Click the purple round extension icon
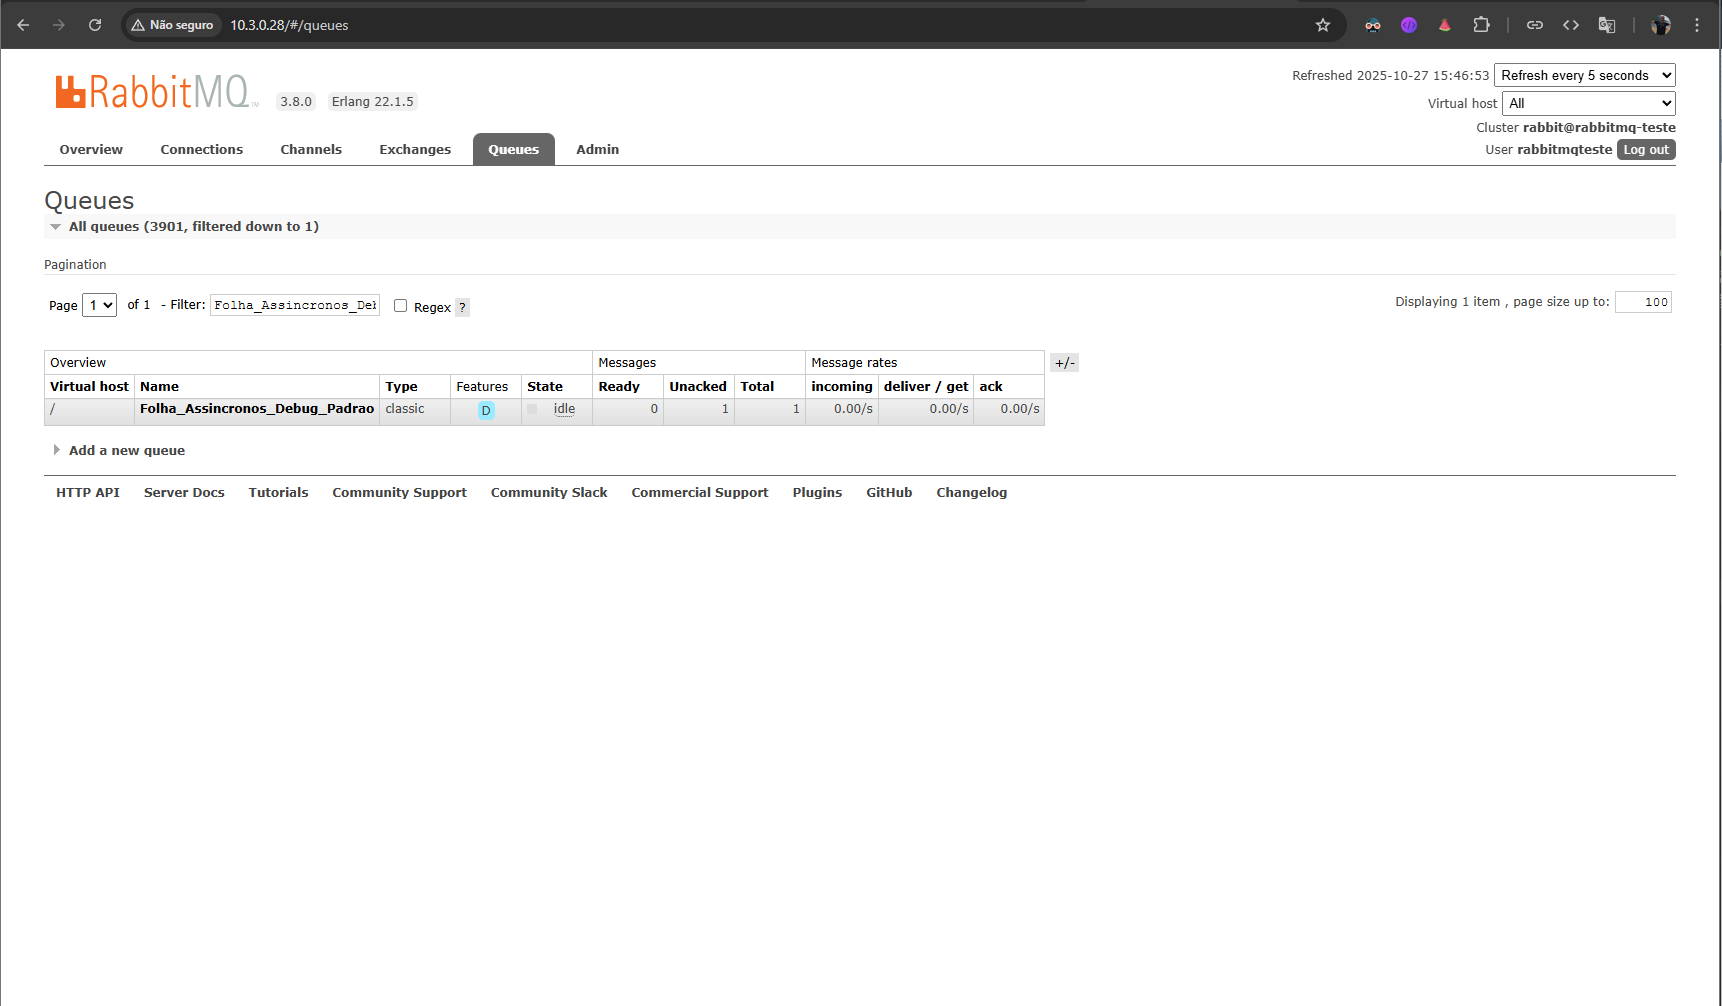 click(1409, 25)
